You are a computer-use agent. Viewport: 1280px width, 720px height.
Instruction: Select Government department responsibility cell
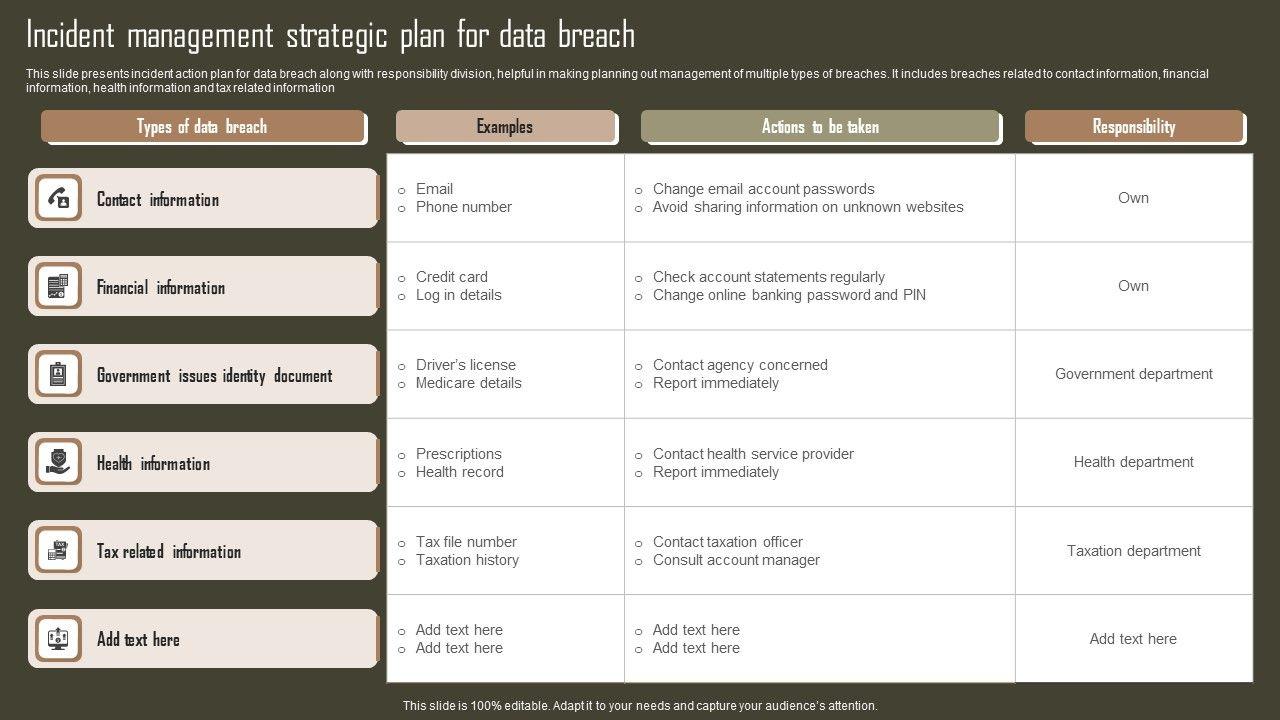1133,374
